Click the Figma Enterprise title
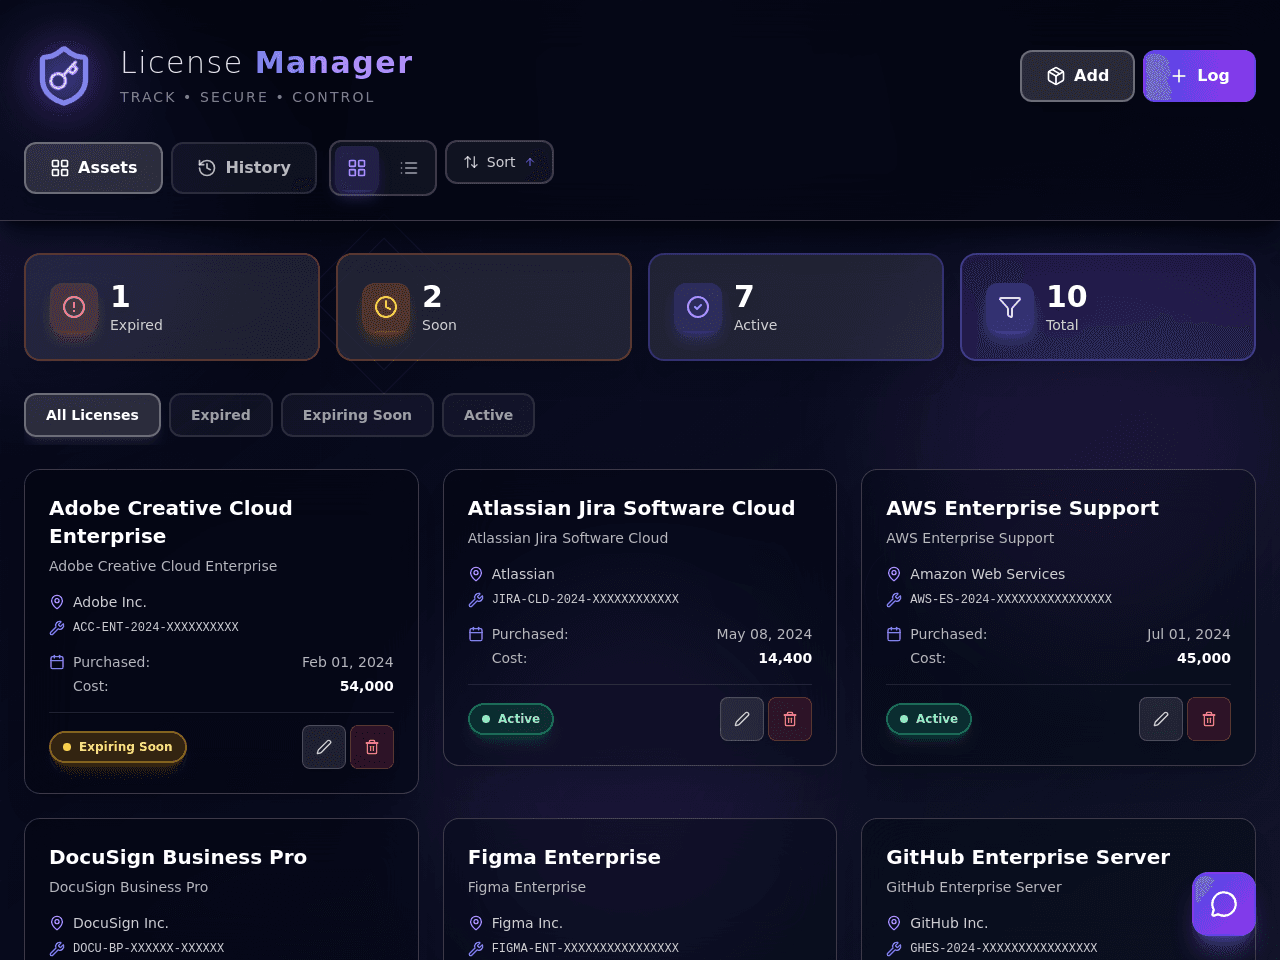The height and width of the screenshot is (960, 1280). coord(564,857)
